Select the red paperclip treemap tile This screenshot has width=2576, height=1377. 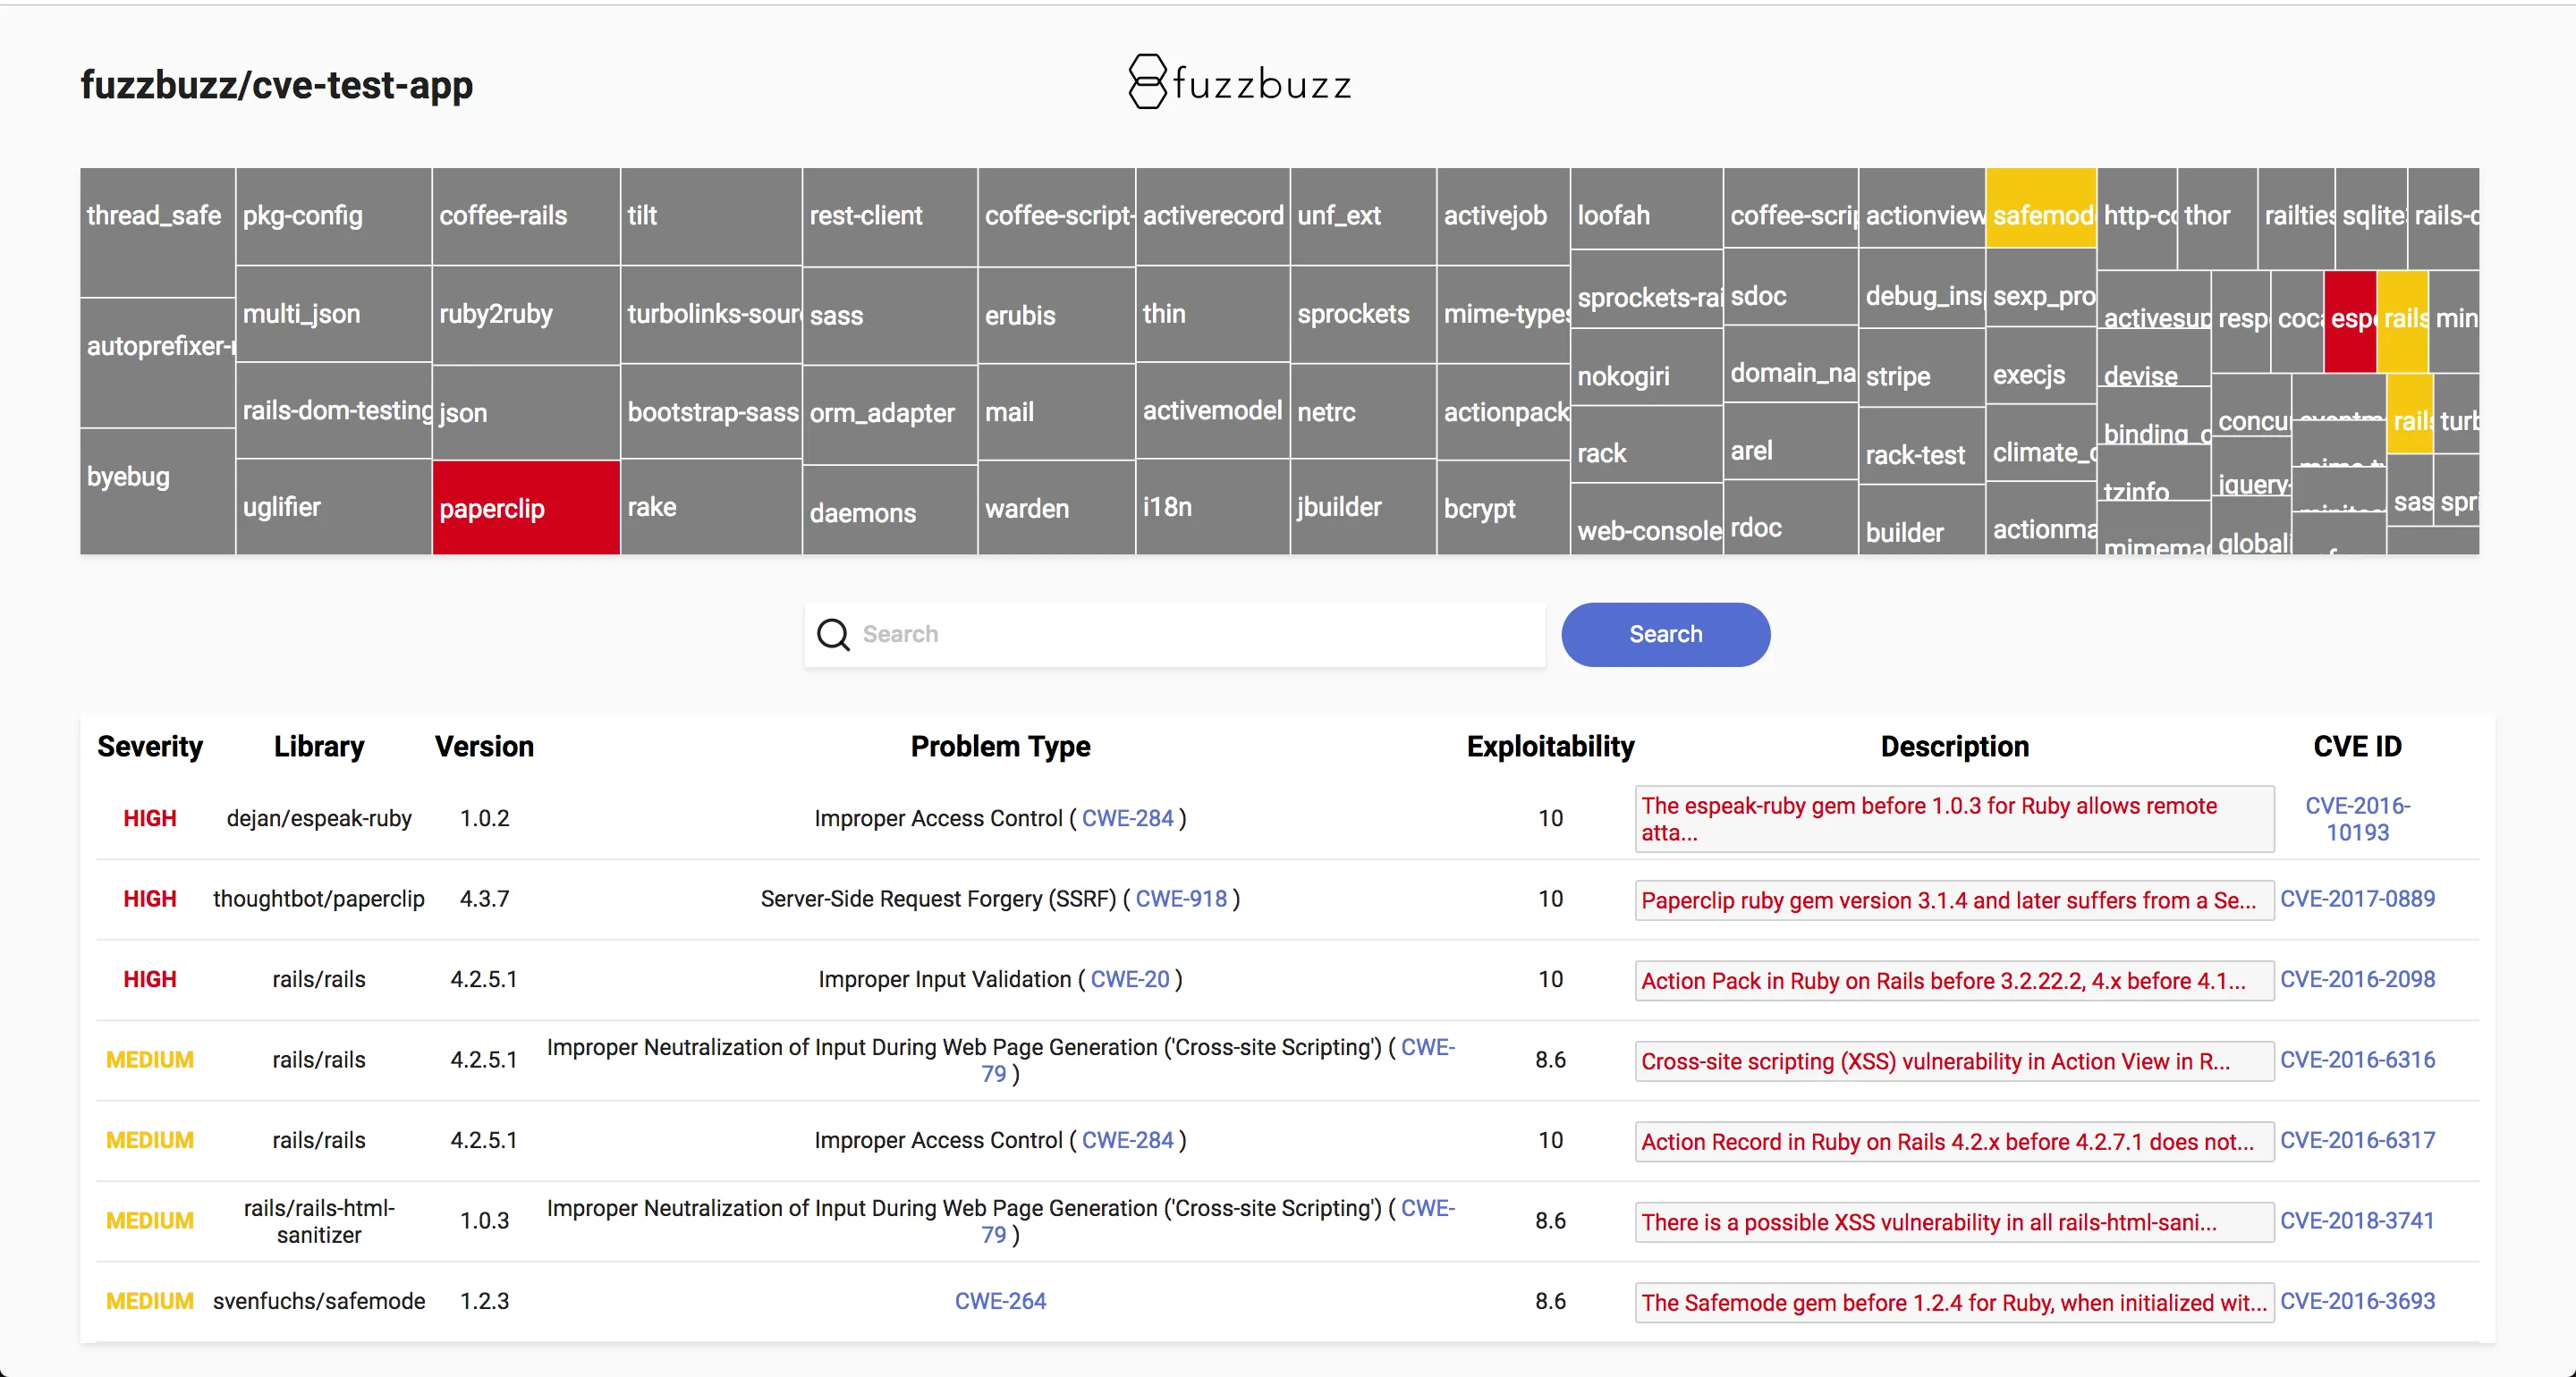pos(526,507)
